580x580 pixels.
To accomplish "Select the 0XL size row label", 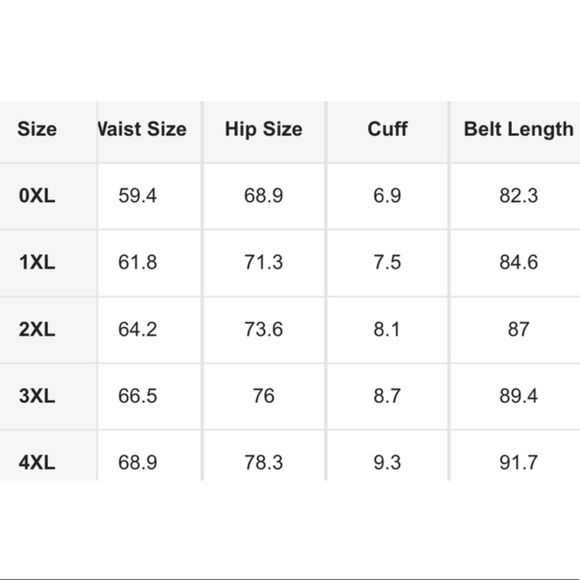I will (x=37, y=196).
